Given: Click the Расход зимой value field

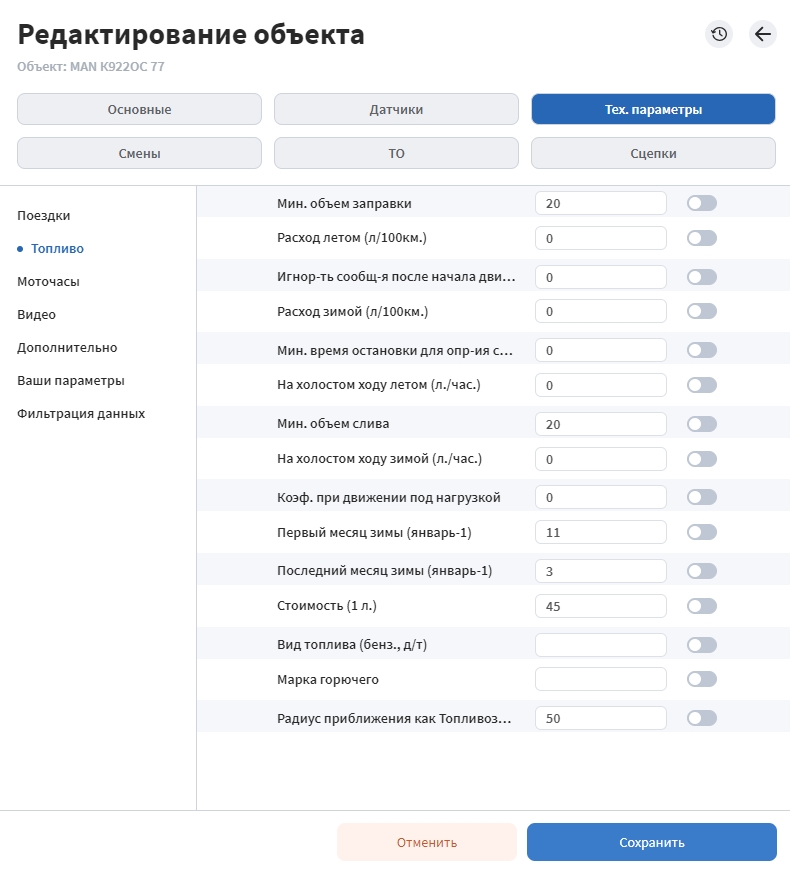Looking at the screenshot, I should [x=601, y=311].
